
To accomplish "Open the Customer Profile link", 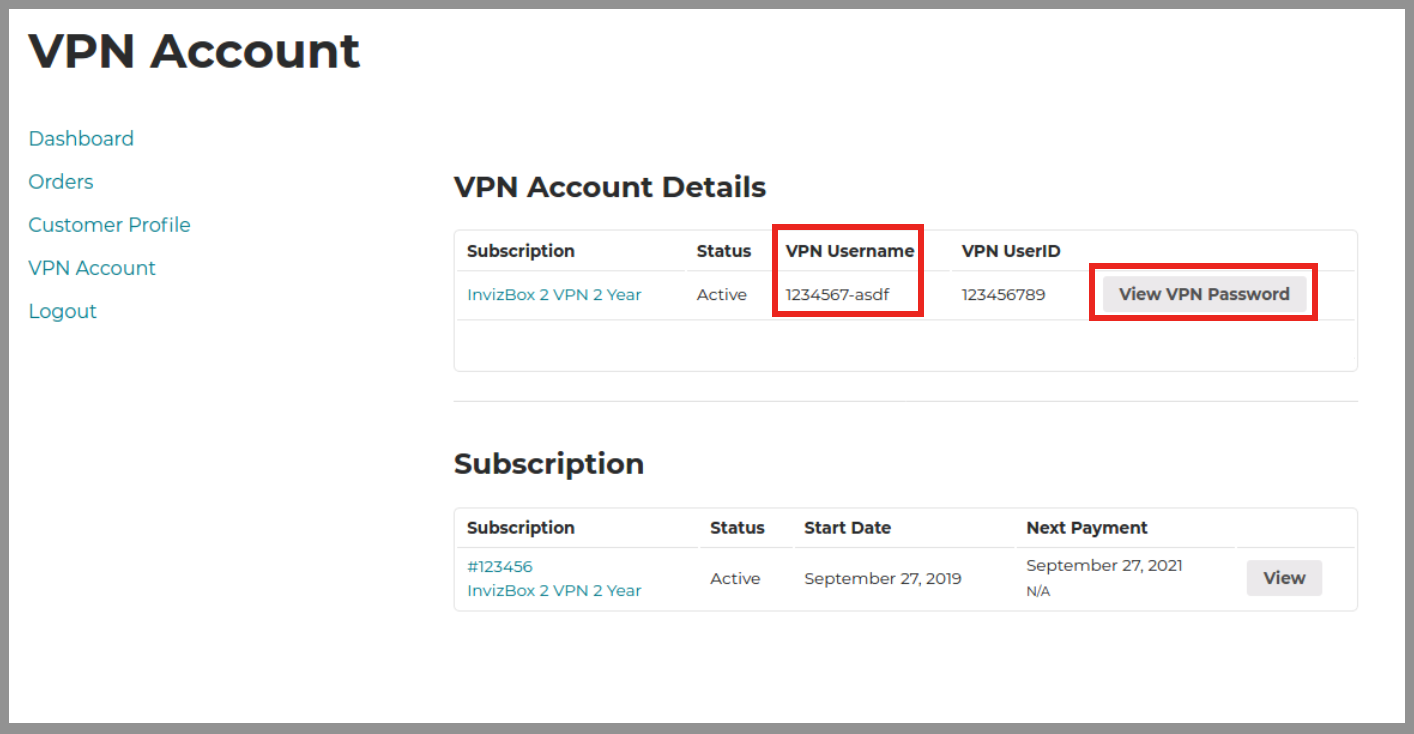I will (x=109, y=225).
